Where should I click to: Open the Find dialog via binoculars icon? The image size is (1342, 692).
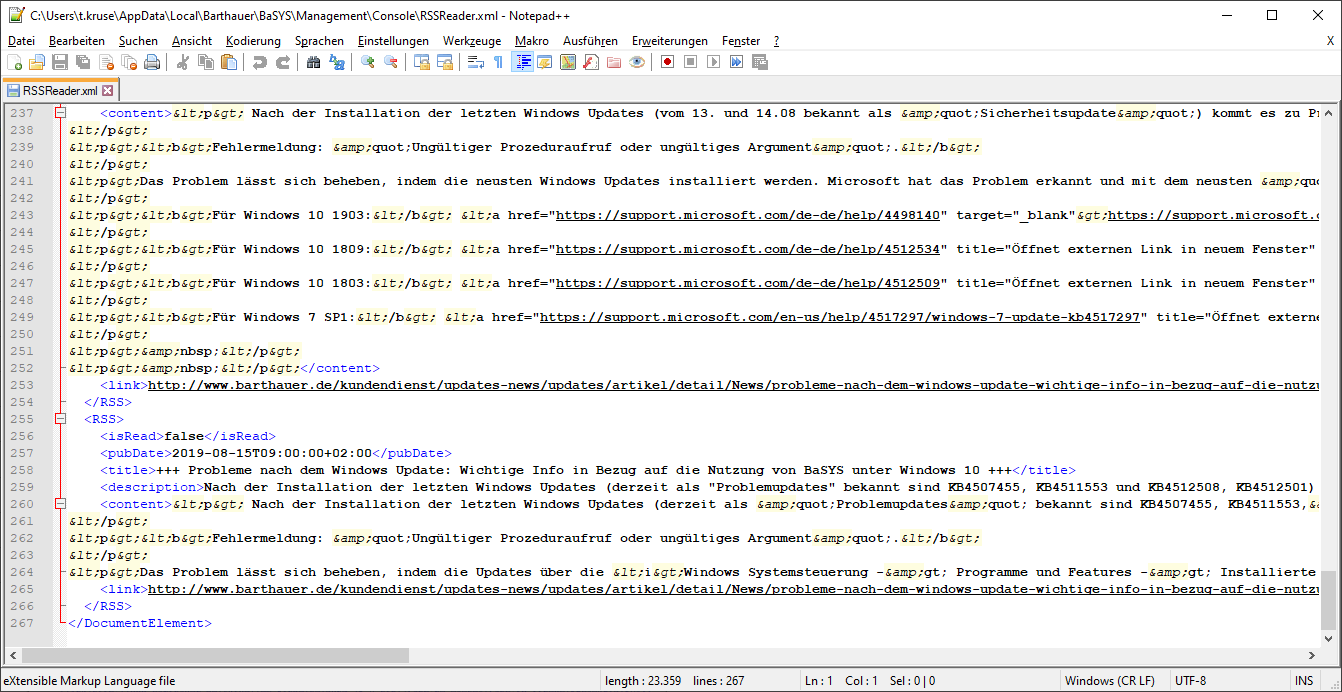313,62
